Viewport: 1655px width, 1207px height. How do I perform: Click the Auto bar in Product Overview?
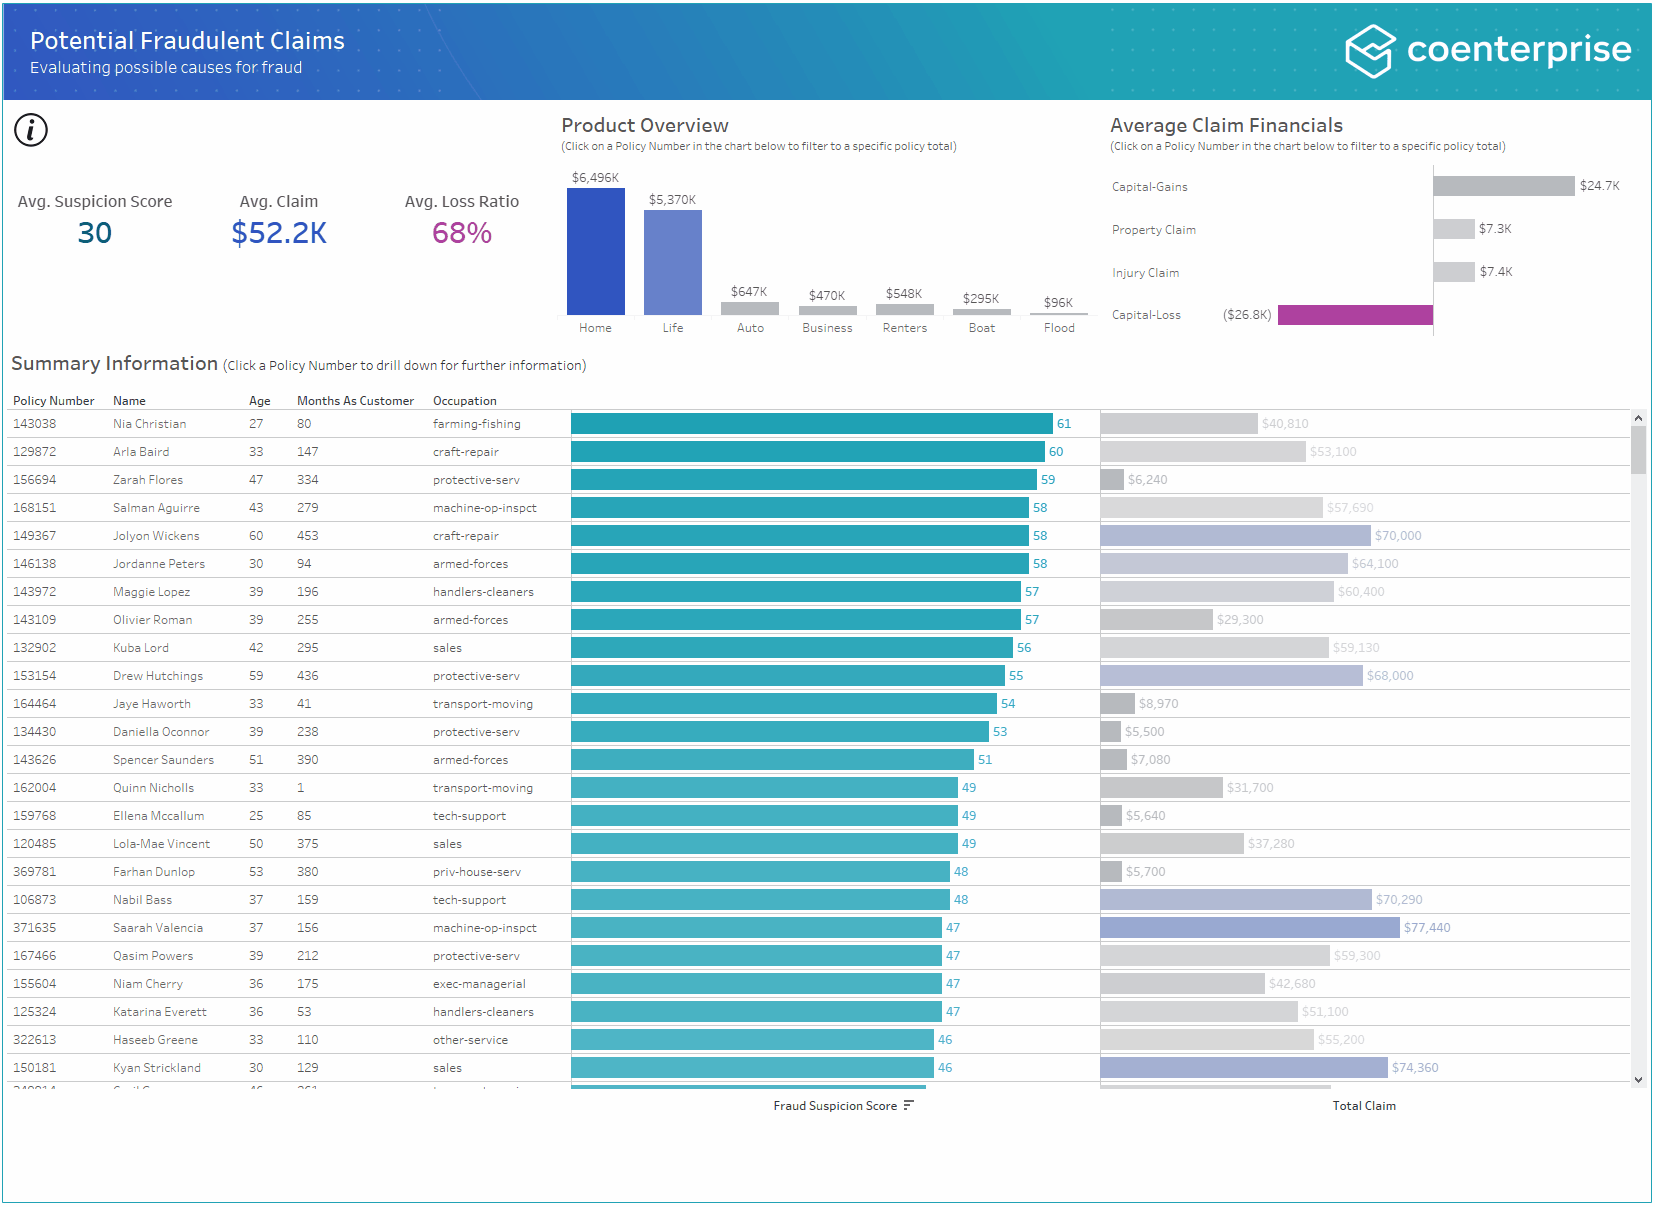[x=749, y=311]
